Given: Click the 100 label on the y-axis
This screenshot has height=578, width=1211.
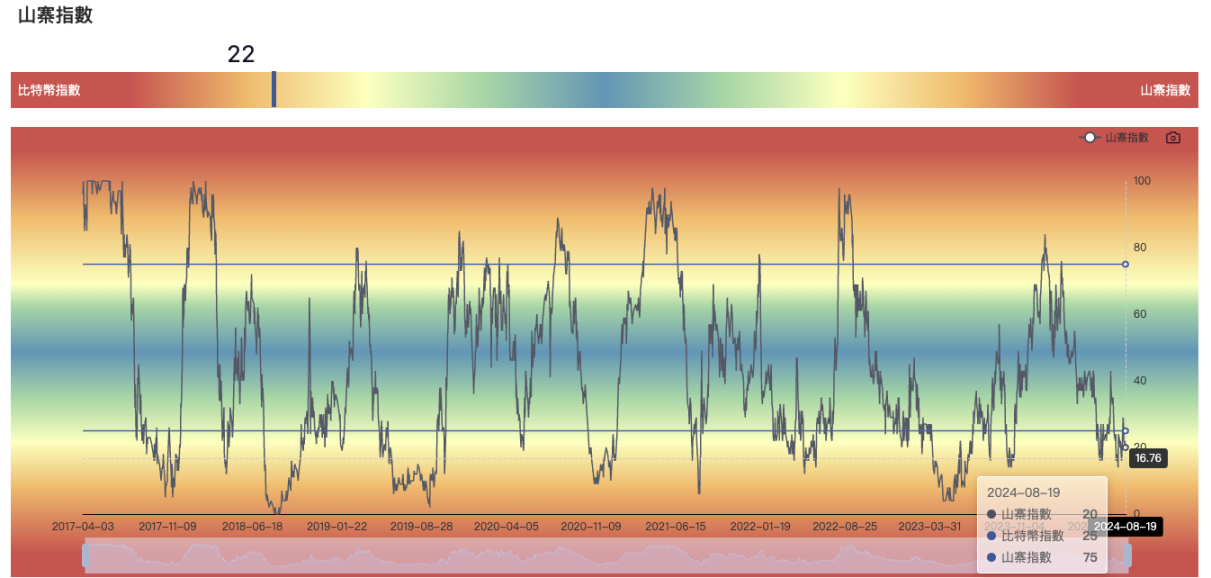Looking at the screenshot, I should coord(1142,181).
